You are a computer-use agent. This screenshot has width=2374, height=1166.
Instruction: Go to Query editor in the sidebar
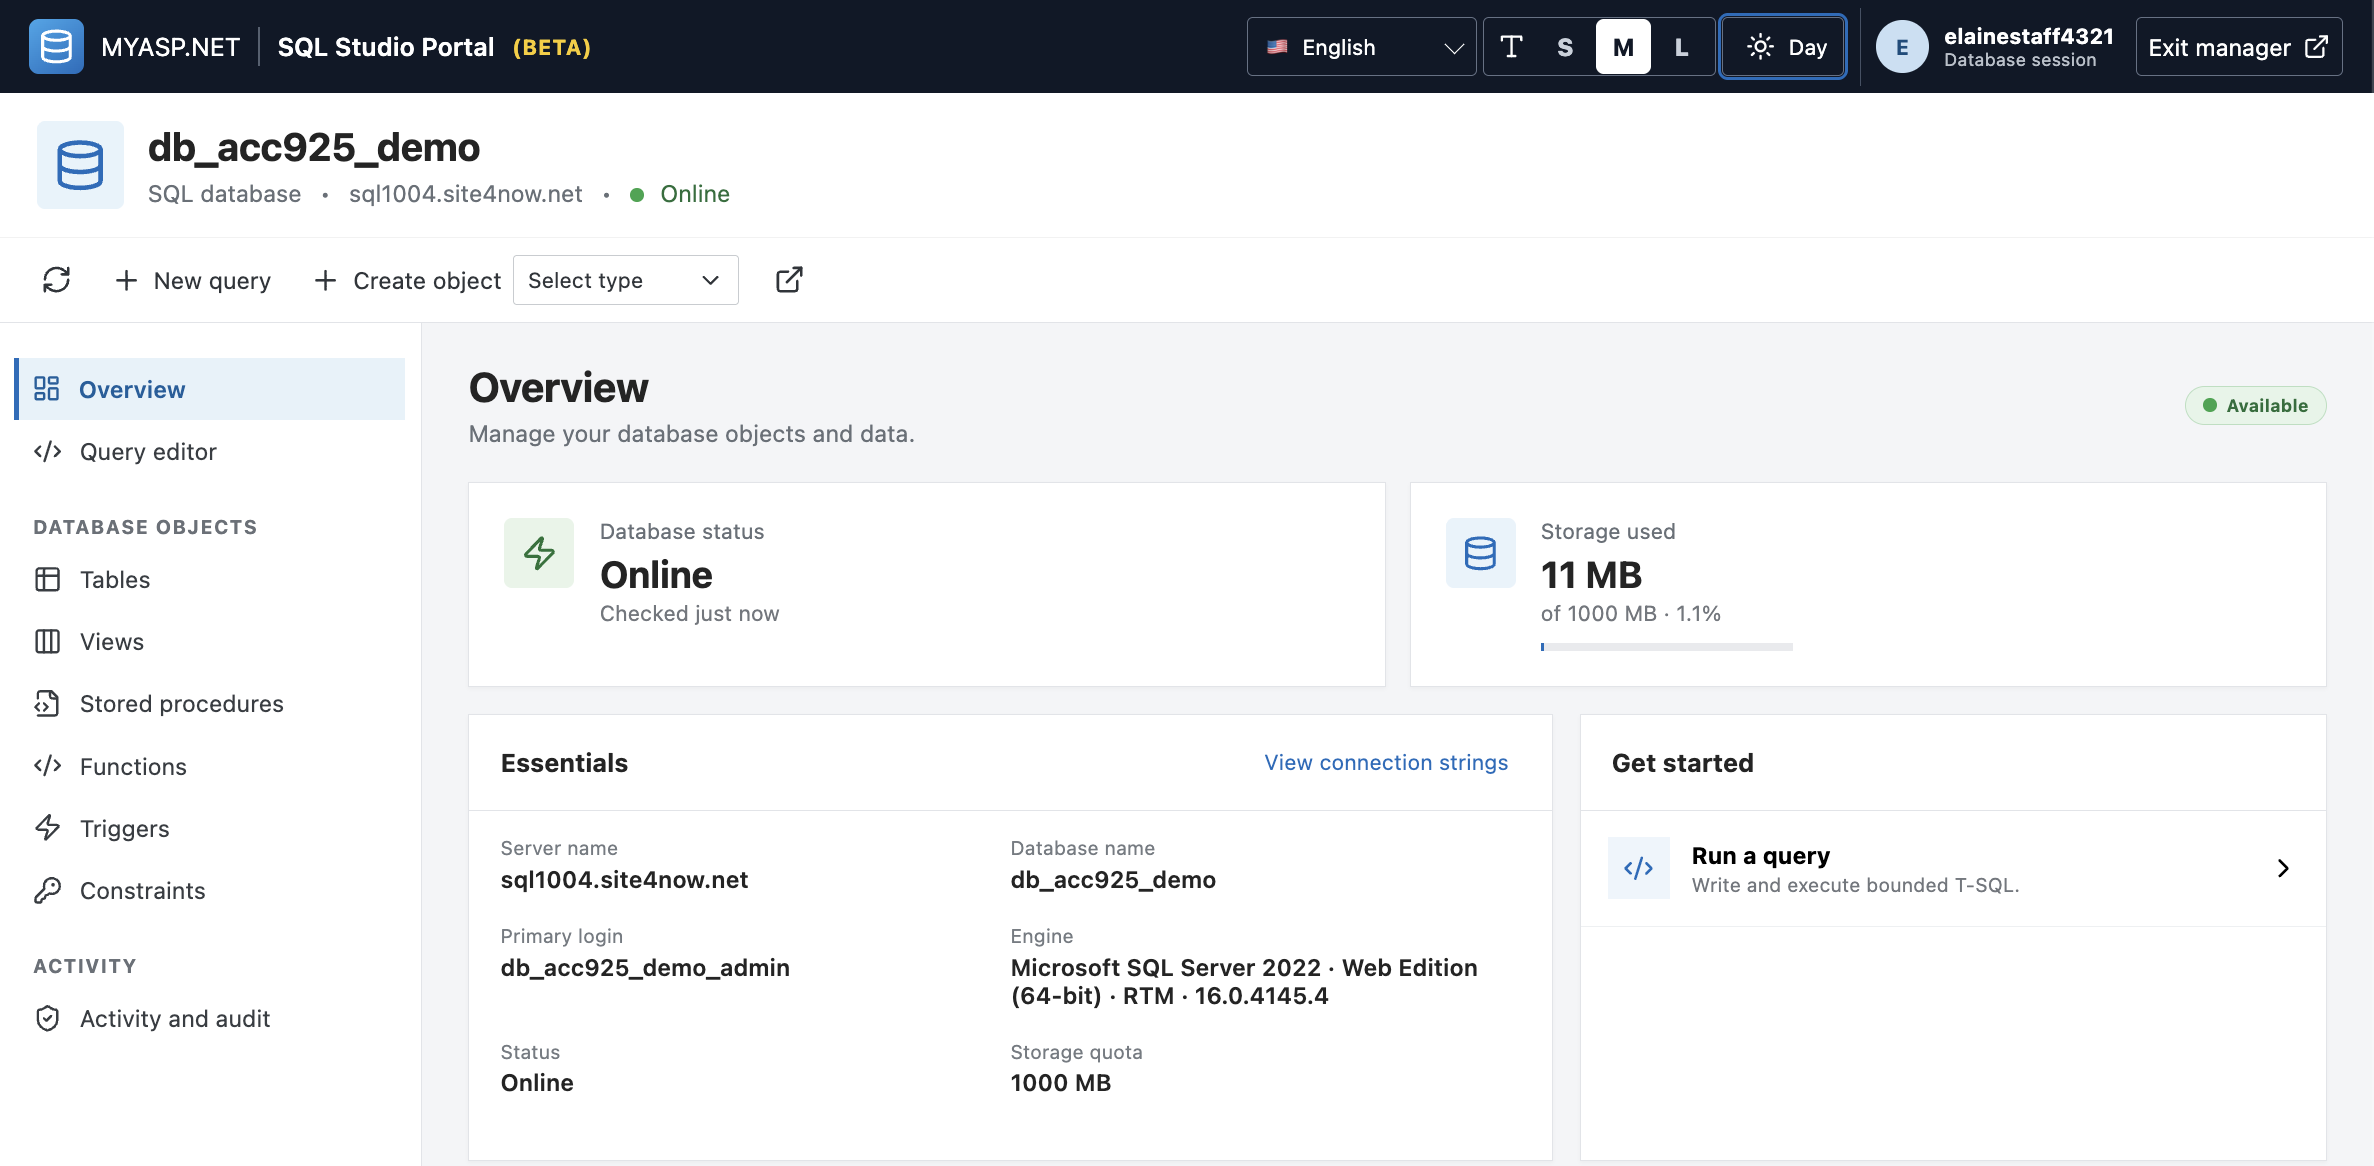tap(210, 452)
